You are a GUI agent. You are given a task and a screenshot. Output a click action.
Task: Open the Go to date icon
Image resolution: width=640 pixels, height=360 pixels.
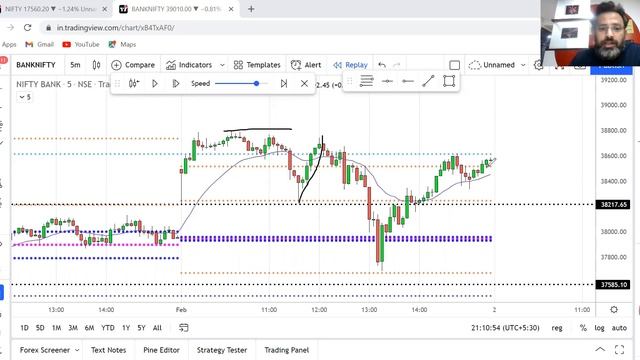[184, 328]
